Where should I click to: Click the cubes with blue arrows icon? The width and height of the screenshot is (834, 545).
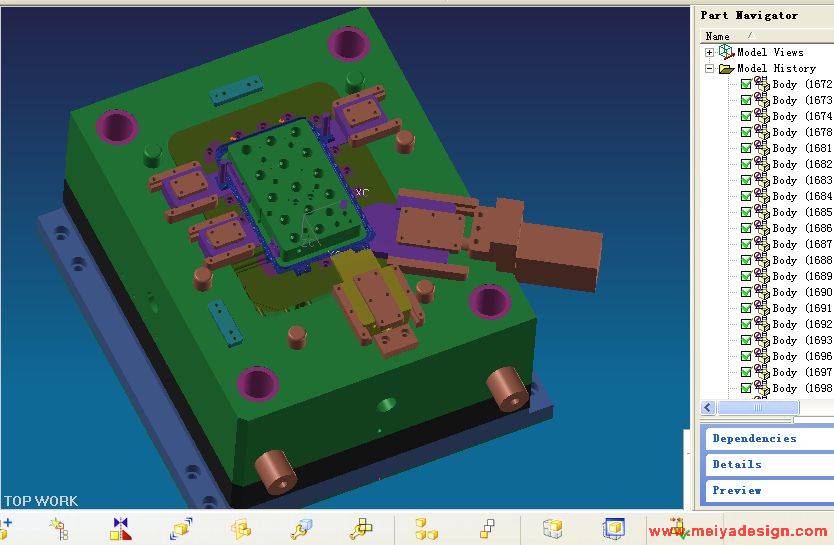(181, 529)
